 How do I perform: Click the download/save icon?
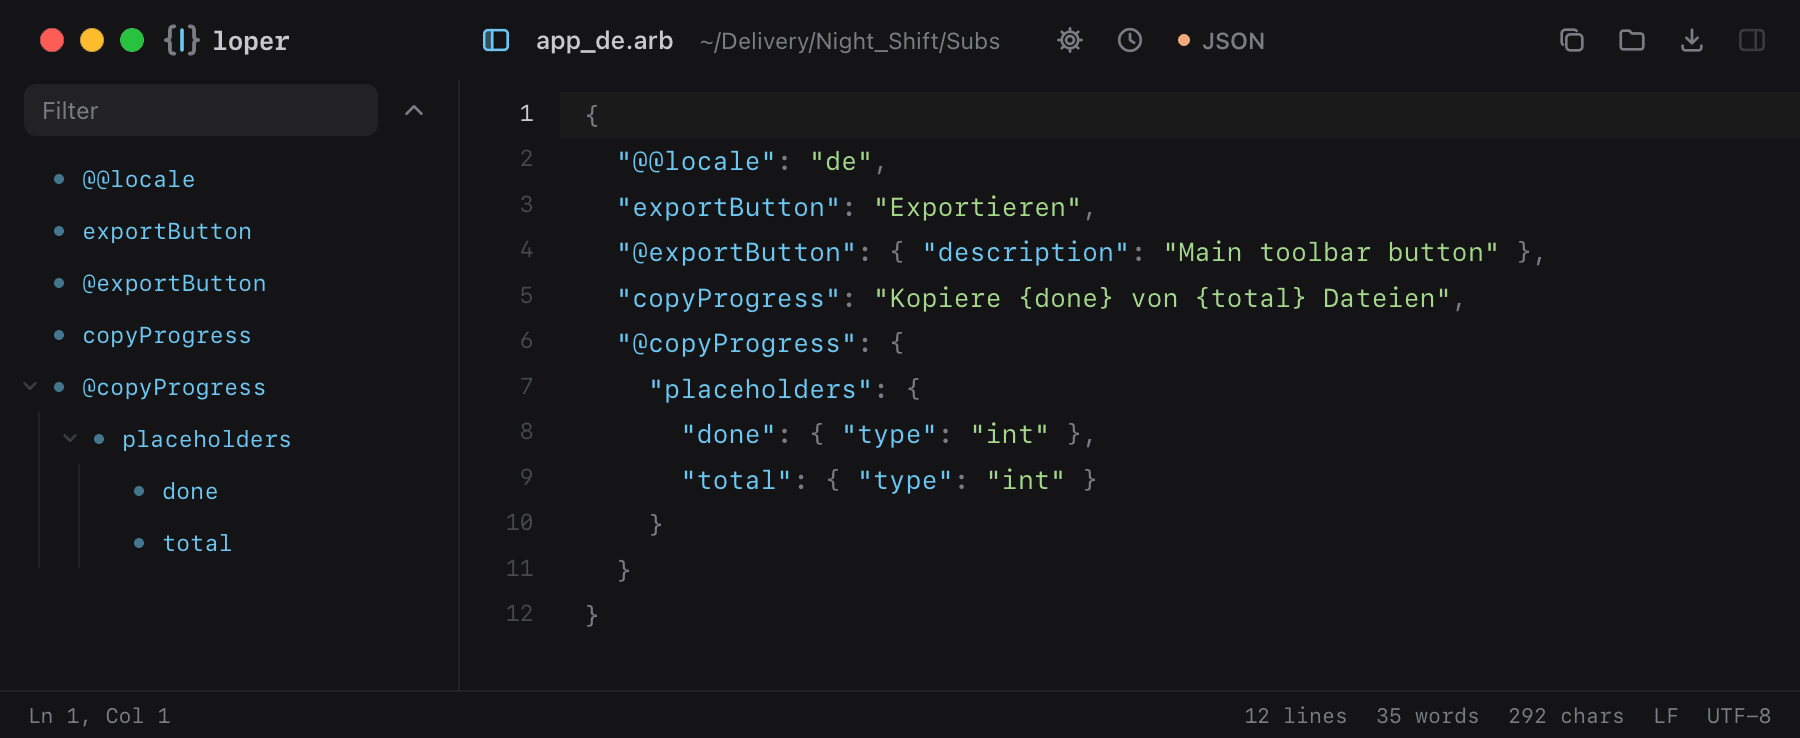pos(1692,40)
